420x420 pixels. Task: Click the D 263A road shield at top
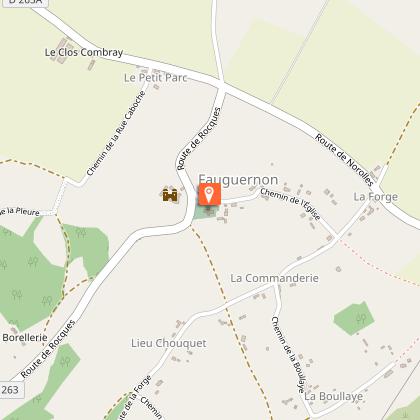coord(23,2)
